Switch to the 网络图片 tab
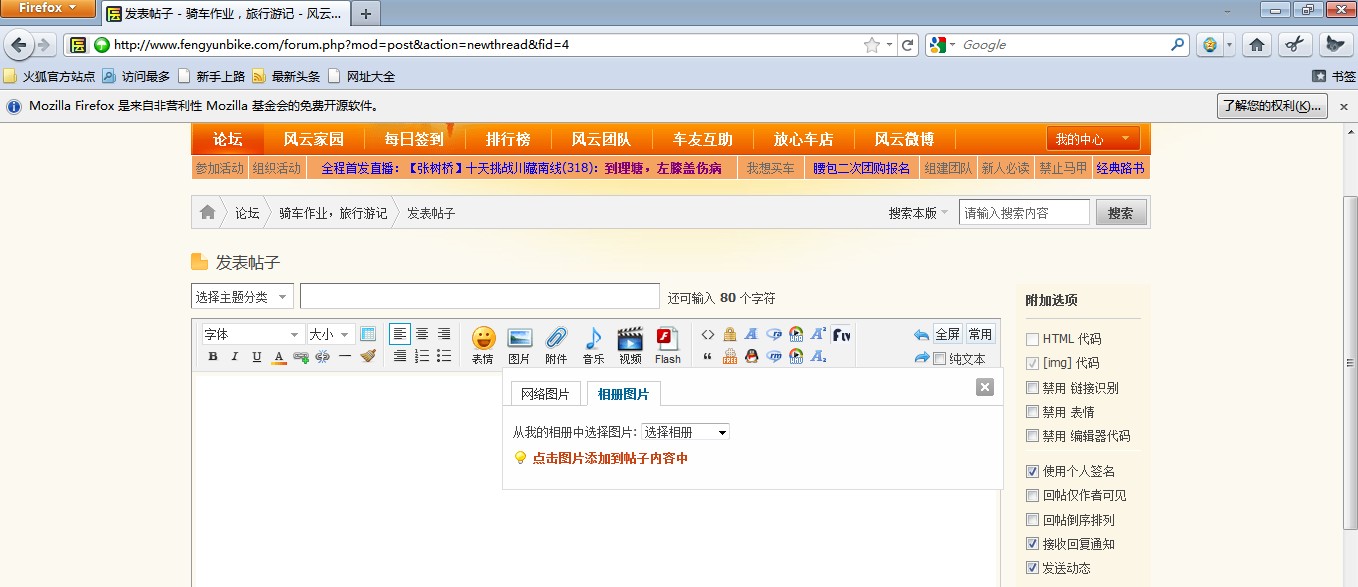 click(544, 393)
